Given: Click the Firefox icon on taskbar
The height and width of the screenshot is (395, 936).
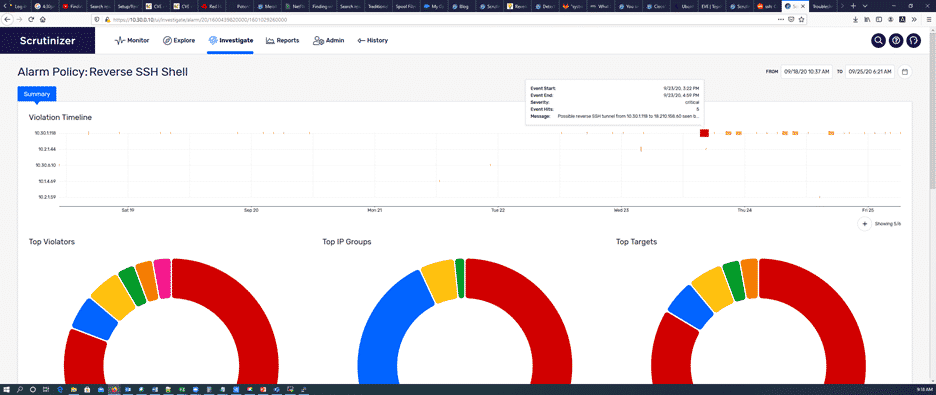Looking at the screenshot, I should tap(114, 389).
